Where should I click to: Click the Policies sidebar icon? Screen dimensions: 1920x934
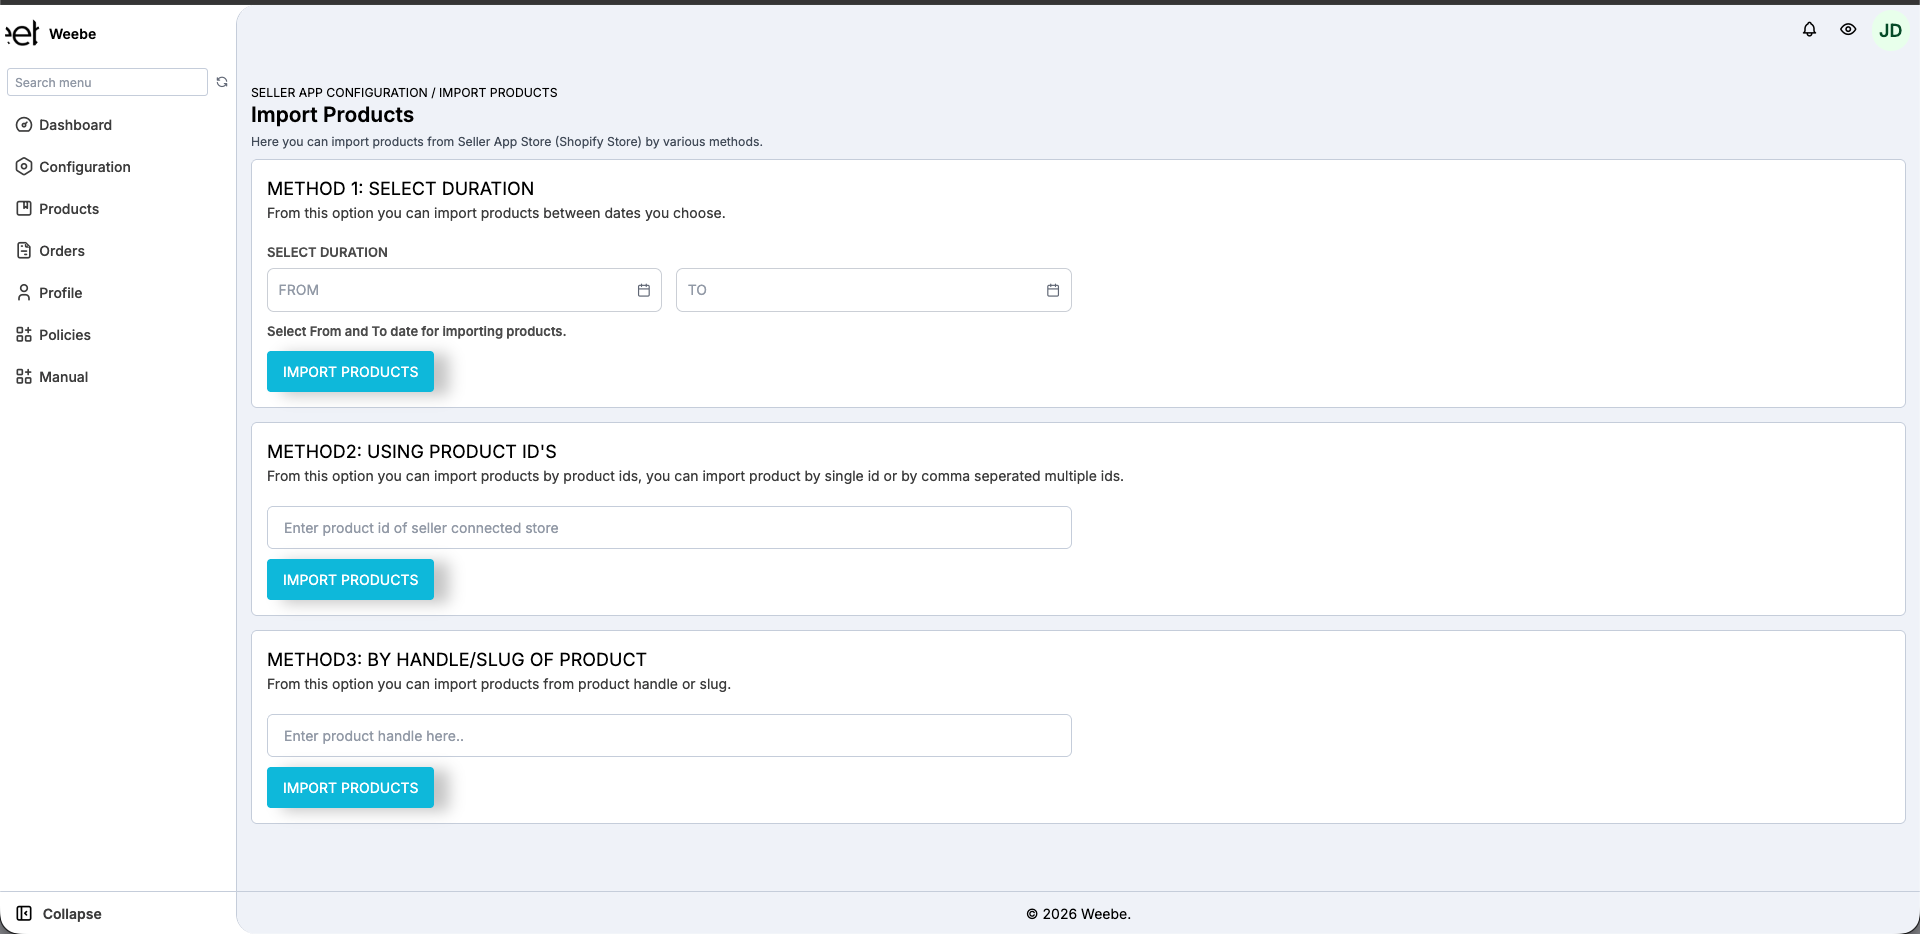[x=23, y=334]
